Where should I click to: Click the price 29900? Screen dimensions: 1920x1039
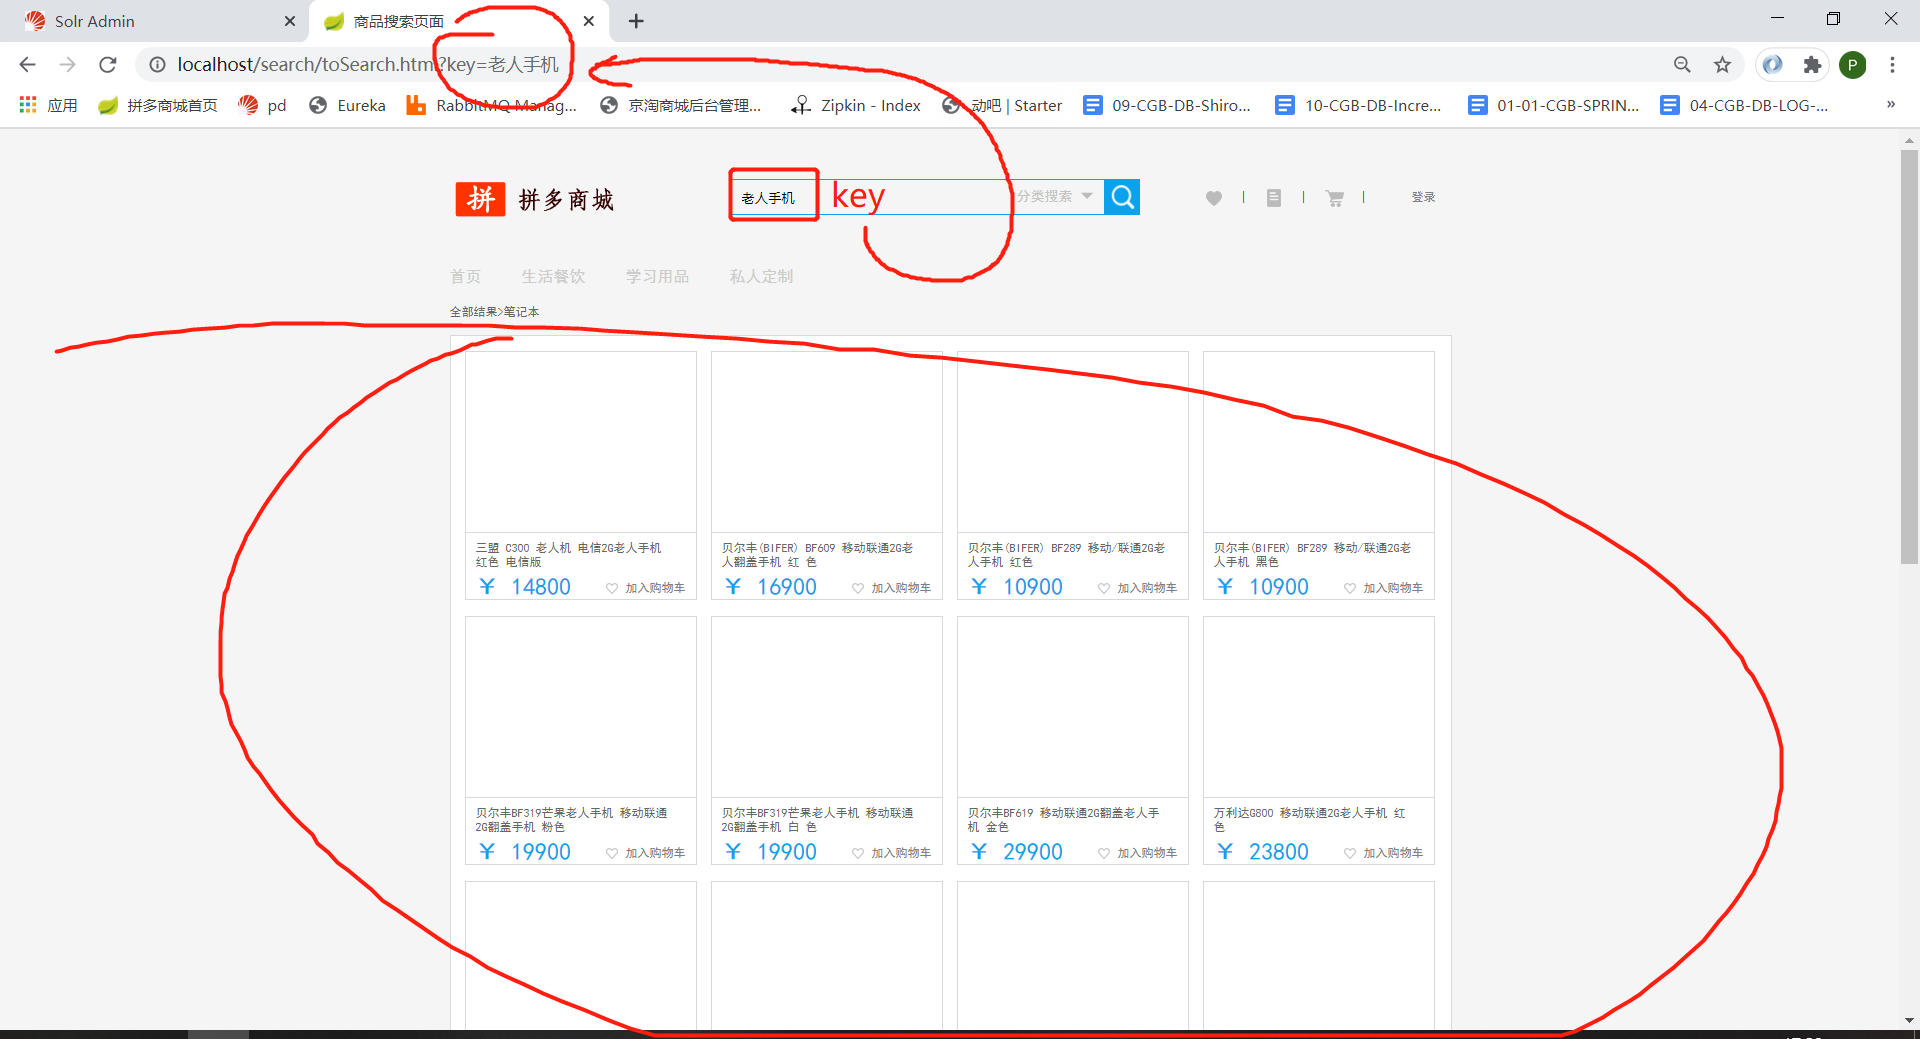coord(1033,852)
